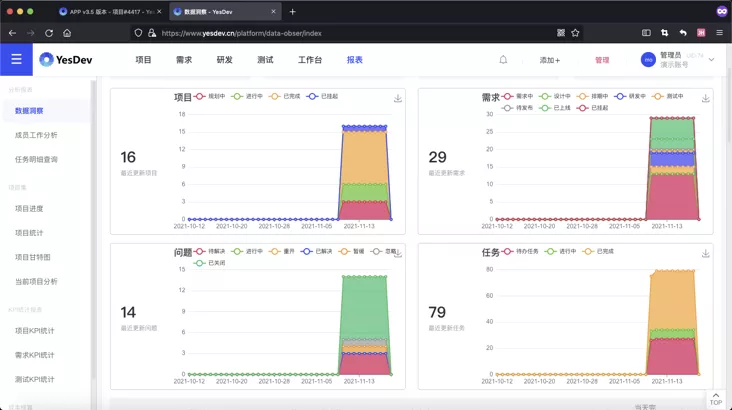Screen dimensions: 732x410
Task: Click the TOP back-to-top arrow
Action: click(x=716, y=399)
